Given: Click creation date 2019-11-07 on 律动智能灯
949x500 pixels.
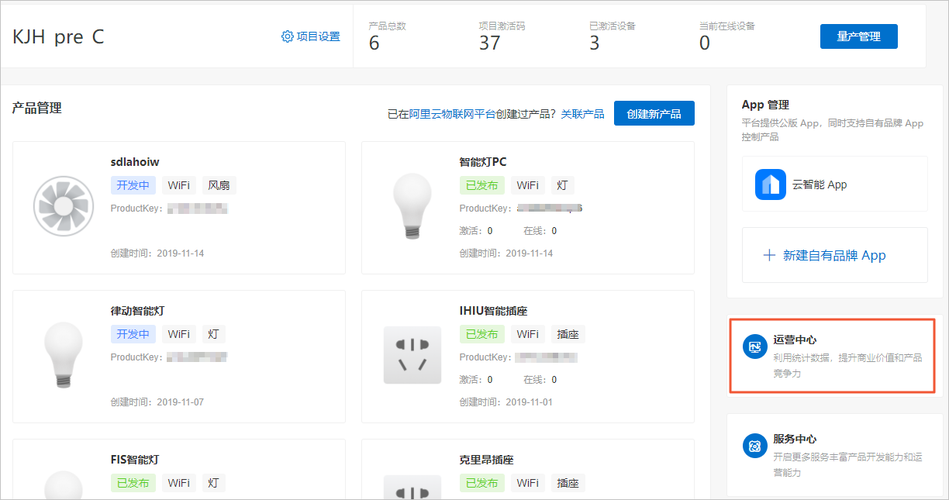Looking at the screenshot, I should click(180, 402).
